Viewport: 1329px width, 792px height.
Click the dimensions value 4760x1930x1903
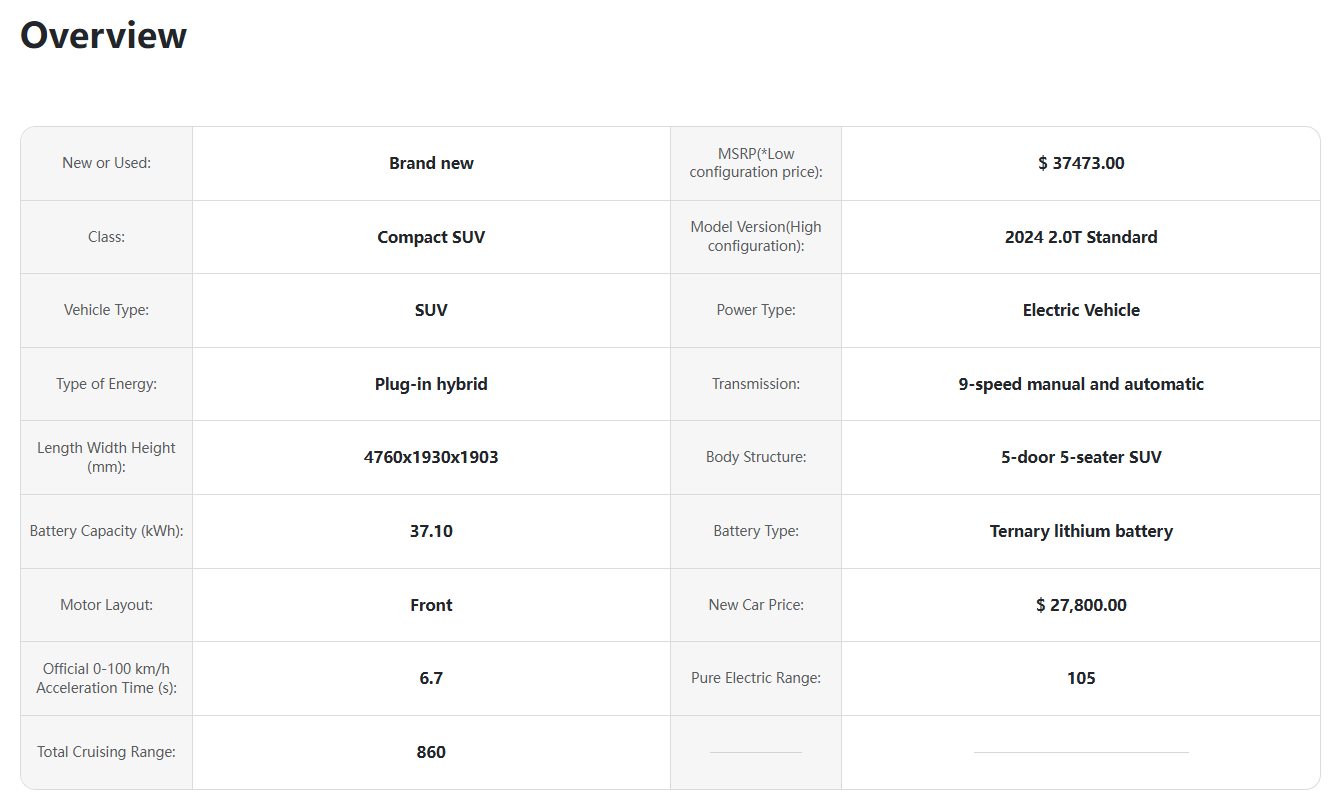(x=431, y=457)
